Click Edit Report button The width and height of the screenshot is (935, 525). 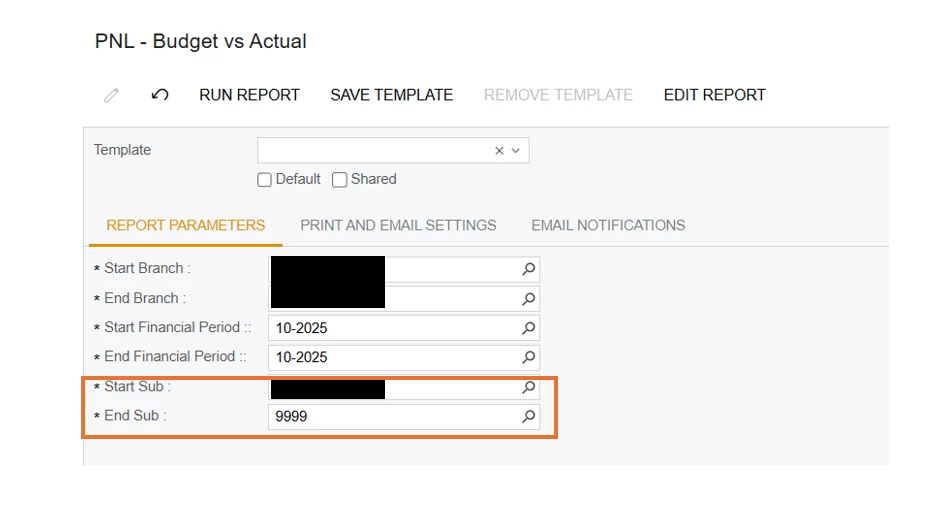coord(714,95)
